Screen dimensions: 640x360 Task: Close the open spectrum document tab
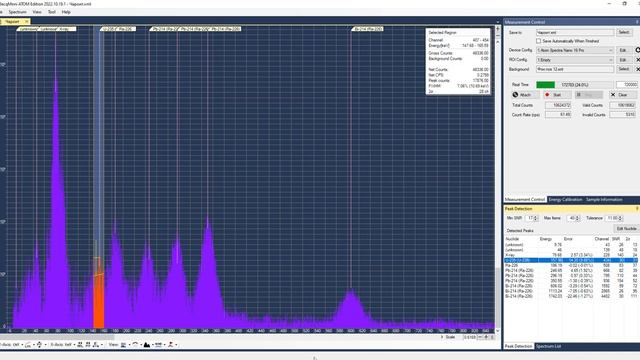click(27, 22)
